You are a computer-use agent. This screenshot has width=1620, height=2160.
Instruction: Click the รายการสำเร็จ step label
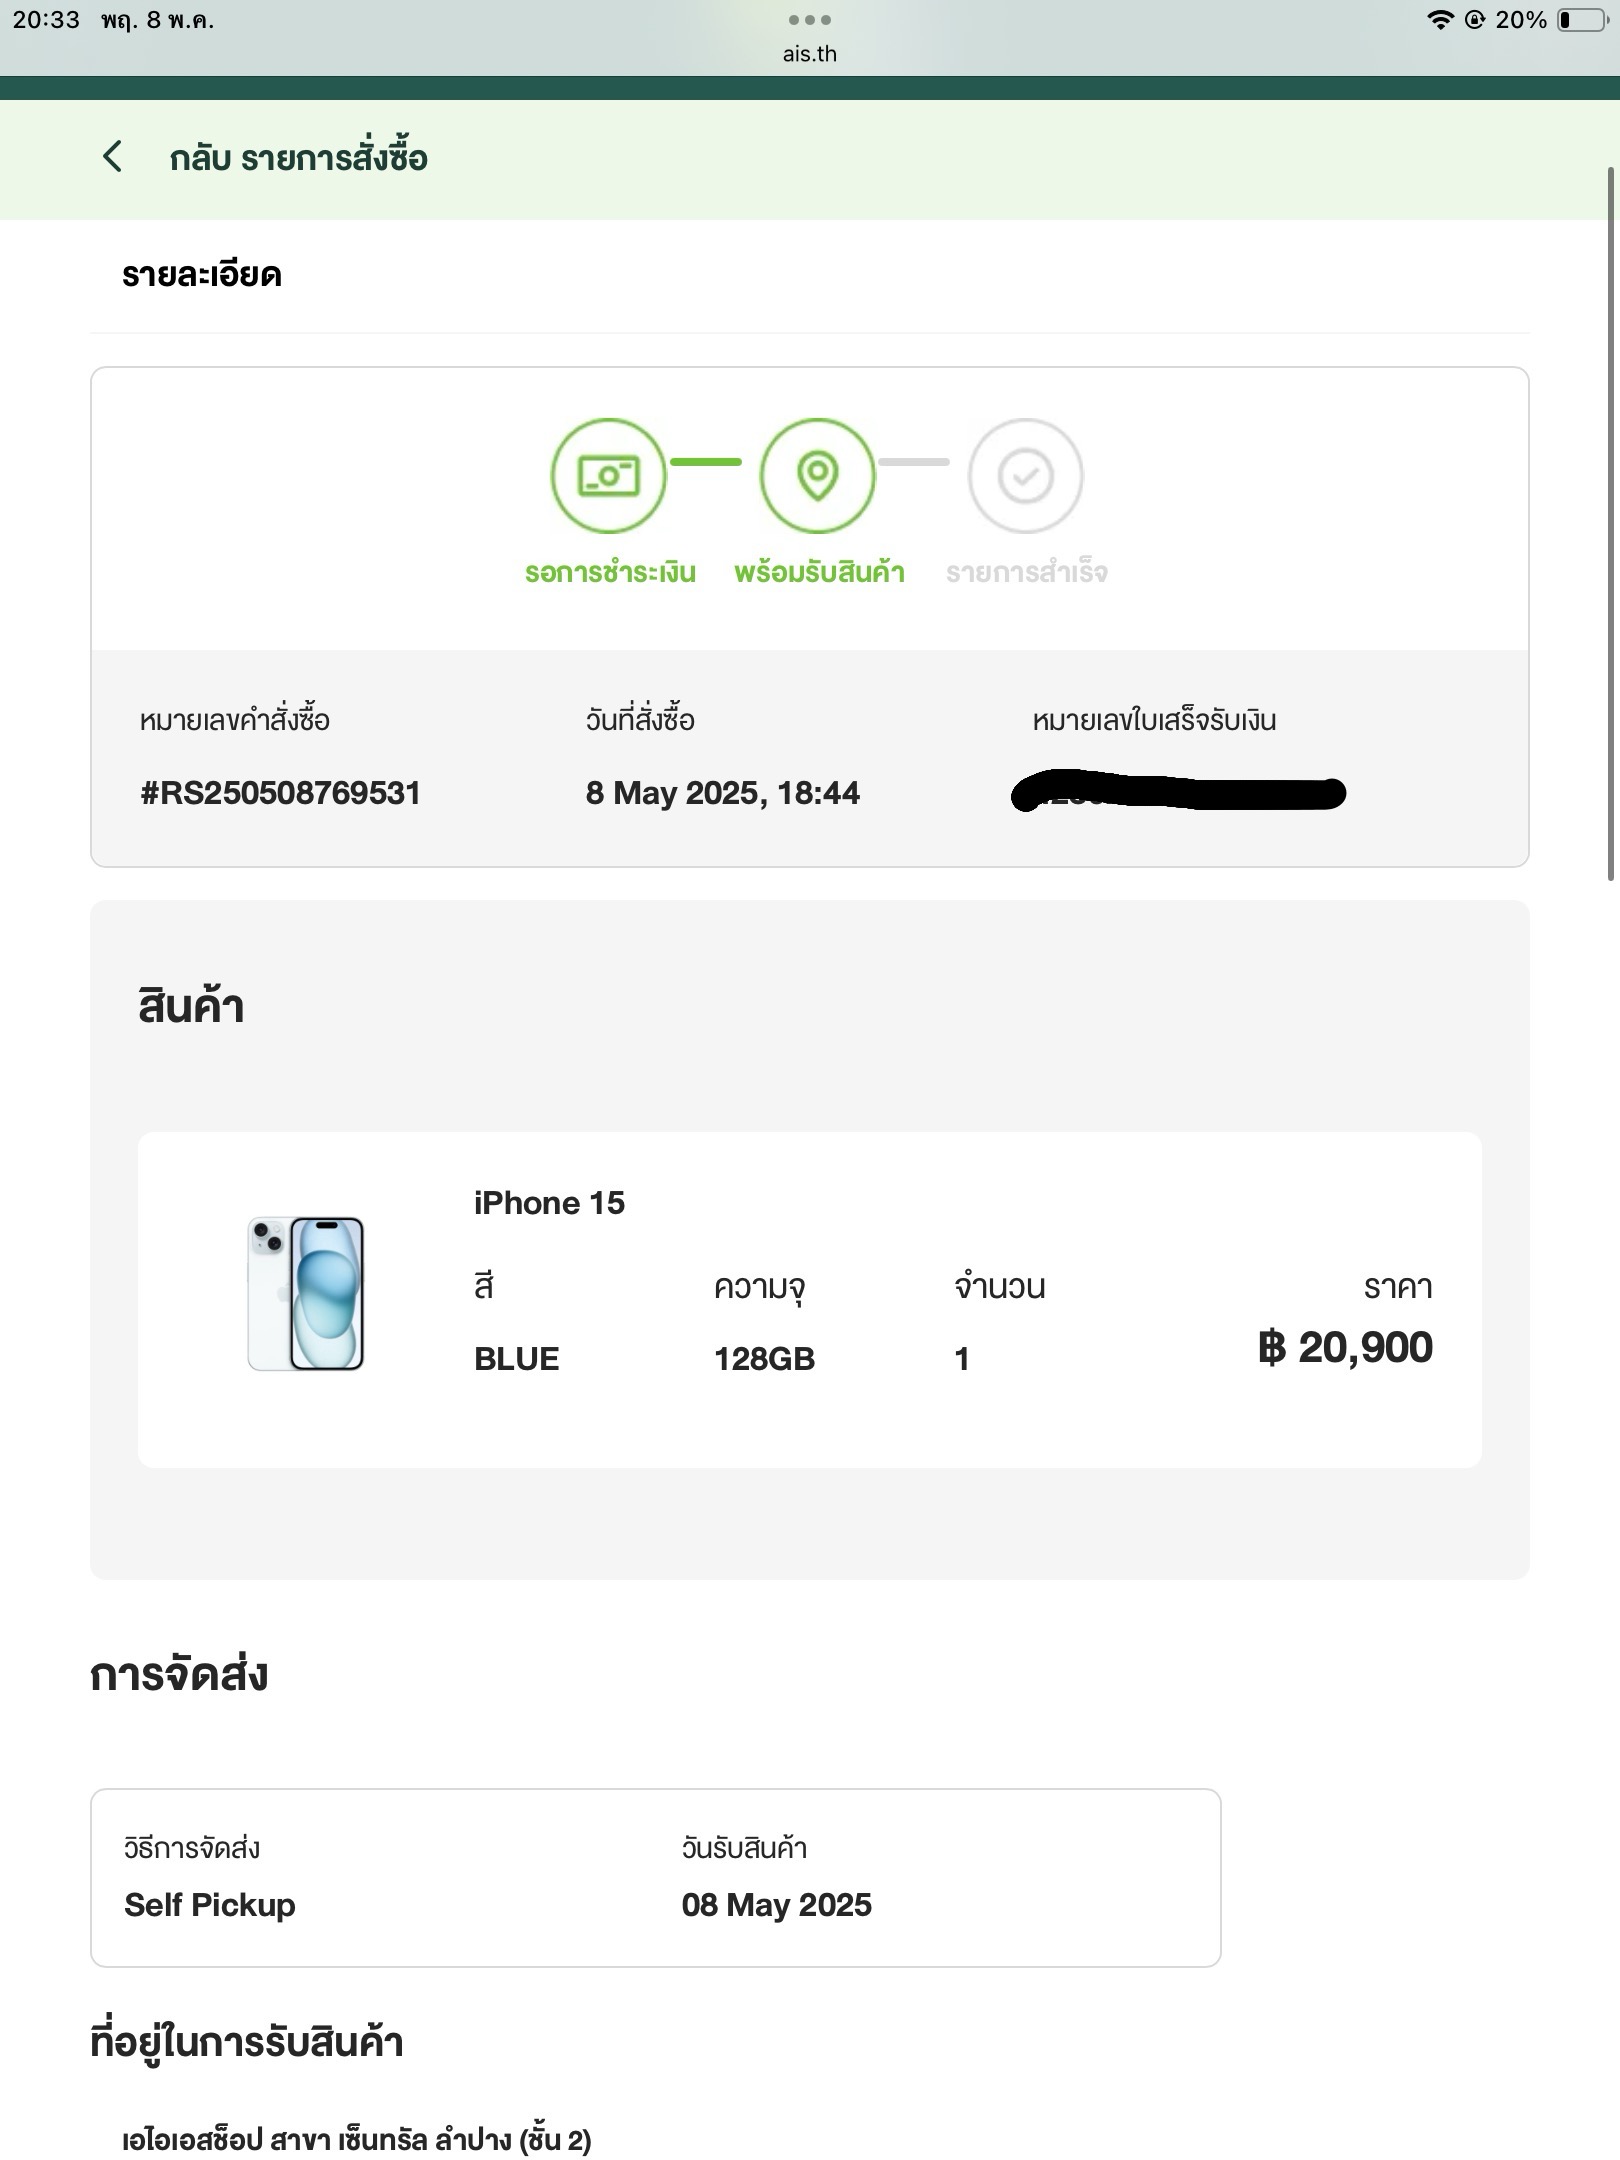(1027, 572)
